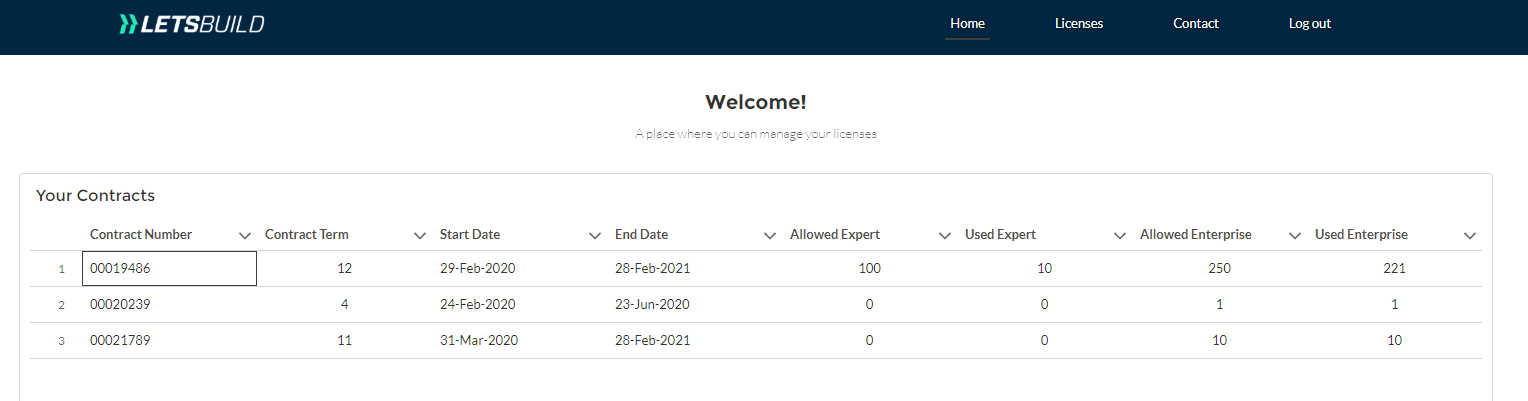Open the Contact page link
1528x401 pixels.
pos(1196,24)
